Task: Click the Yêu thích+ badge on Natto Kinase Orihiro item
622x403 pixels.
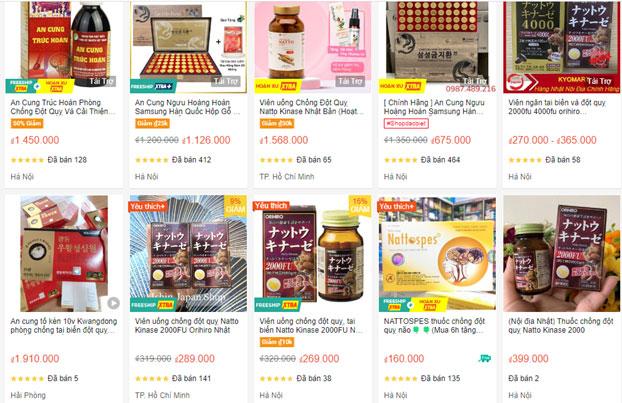Action: pos(148,206)
